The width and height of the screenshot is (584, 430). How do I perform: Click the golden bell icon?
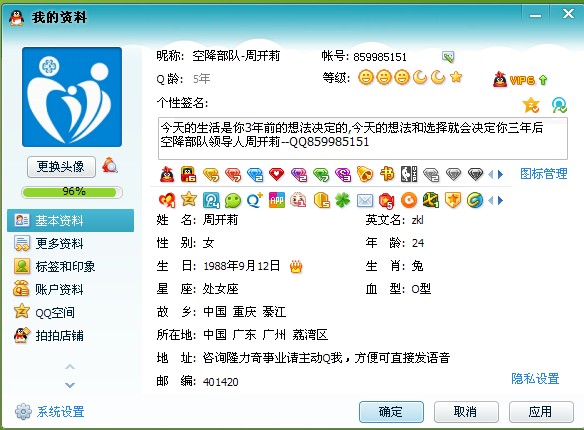click(365, 174)
